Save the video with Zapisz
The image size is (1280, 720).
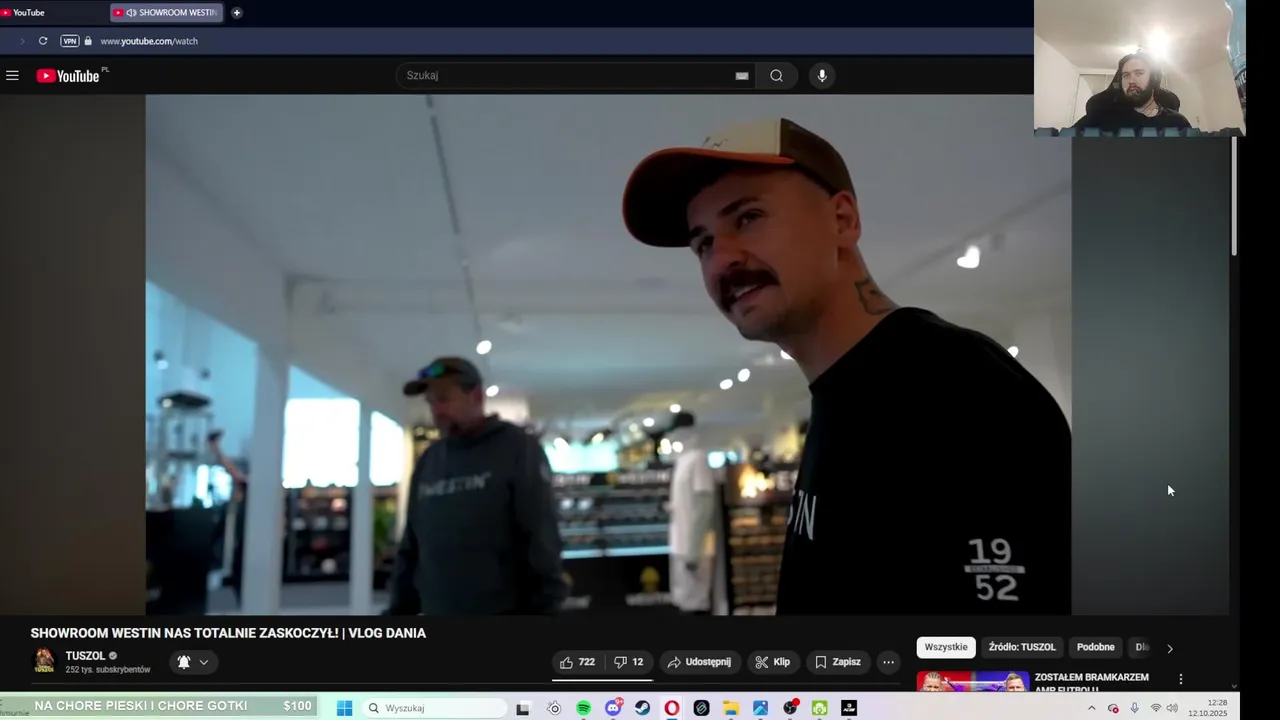(837, 662)
